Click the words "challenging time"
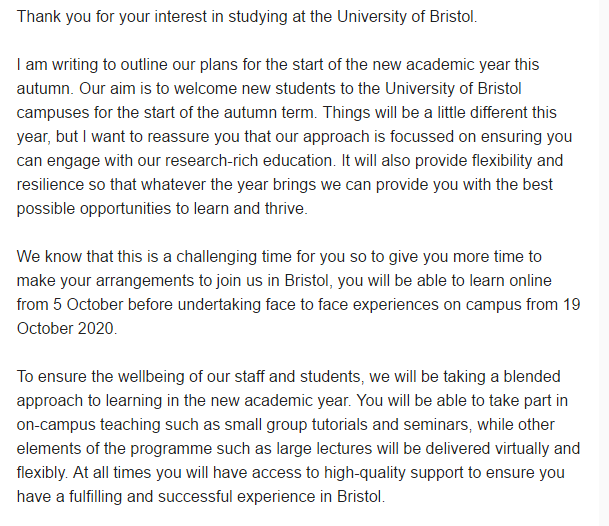Screen dimensions: 609x526 217,257
